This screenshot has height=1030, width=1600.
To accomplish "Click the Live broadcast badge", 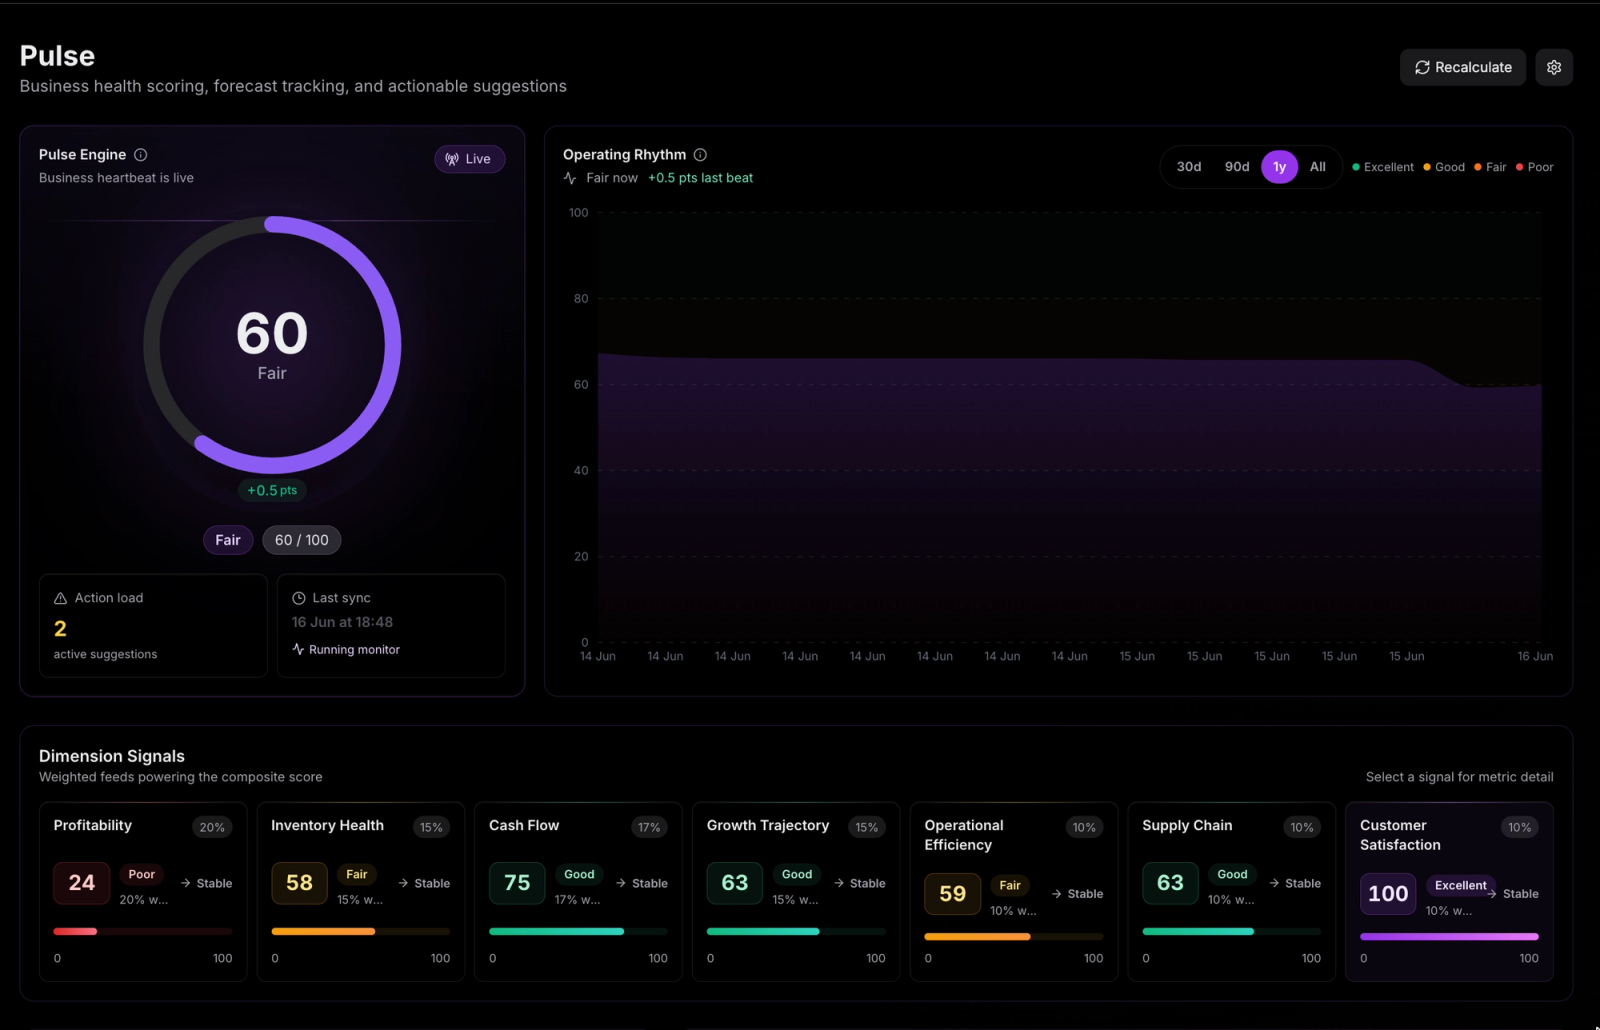I will click(x=469, y=159).
